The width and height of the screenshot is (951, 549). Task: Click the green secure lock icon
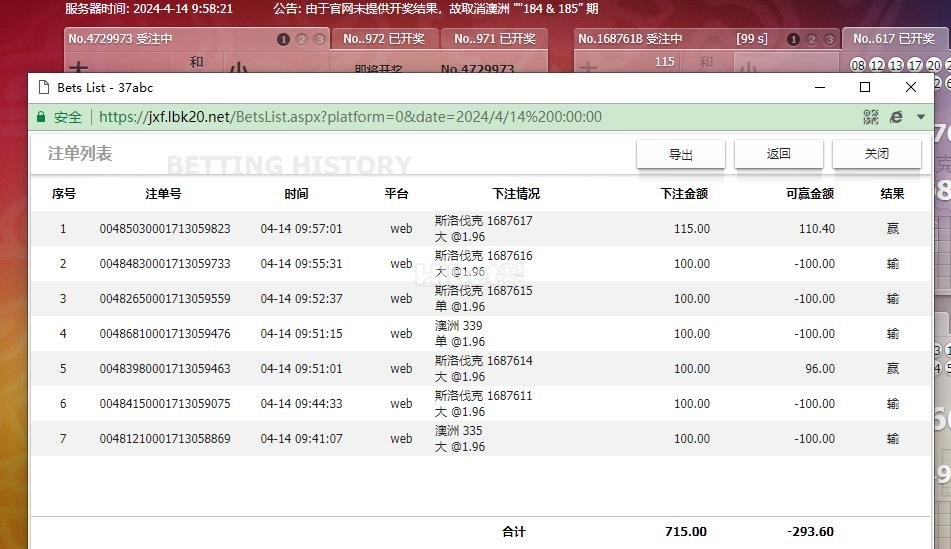(41, 117)
